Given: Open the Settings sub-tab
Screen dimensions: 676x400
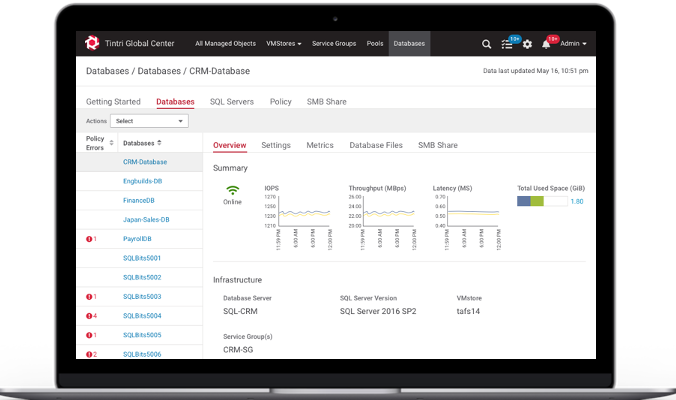Looking at the screenshot, I should click(276, 145).
